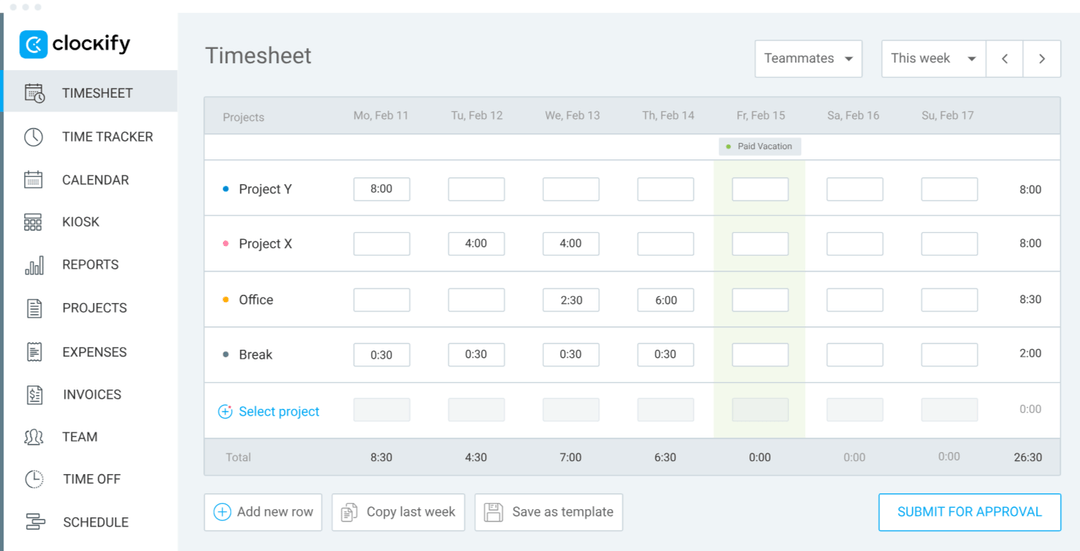The image size is (1080, 551).
Task: Click the Timesheet calendar icon in sidebar
Action: (x=34, y=93)
